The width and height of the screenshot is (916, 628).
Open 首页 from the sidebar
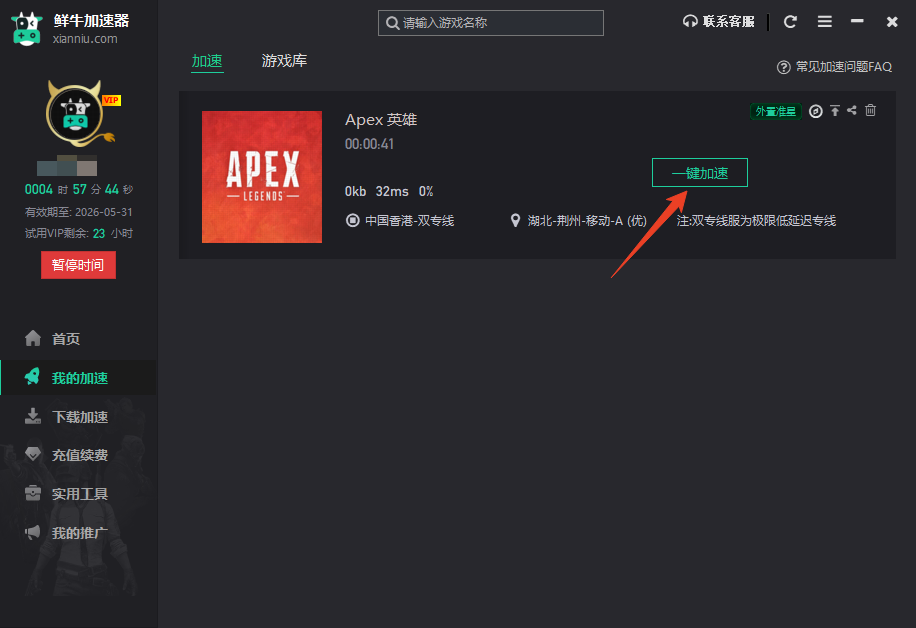pyautogui.click(x=79, y=339)
